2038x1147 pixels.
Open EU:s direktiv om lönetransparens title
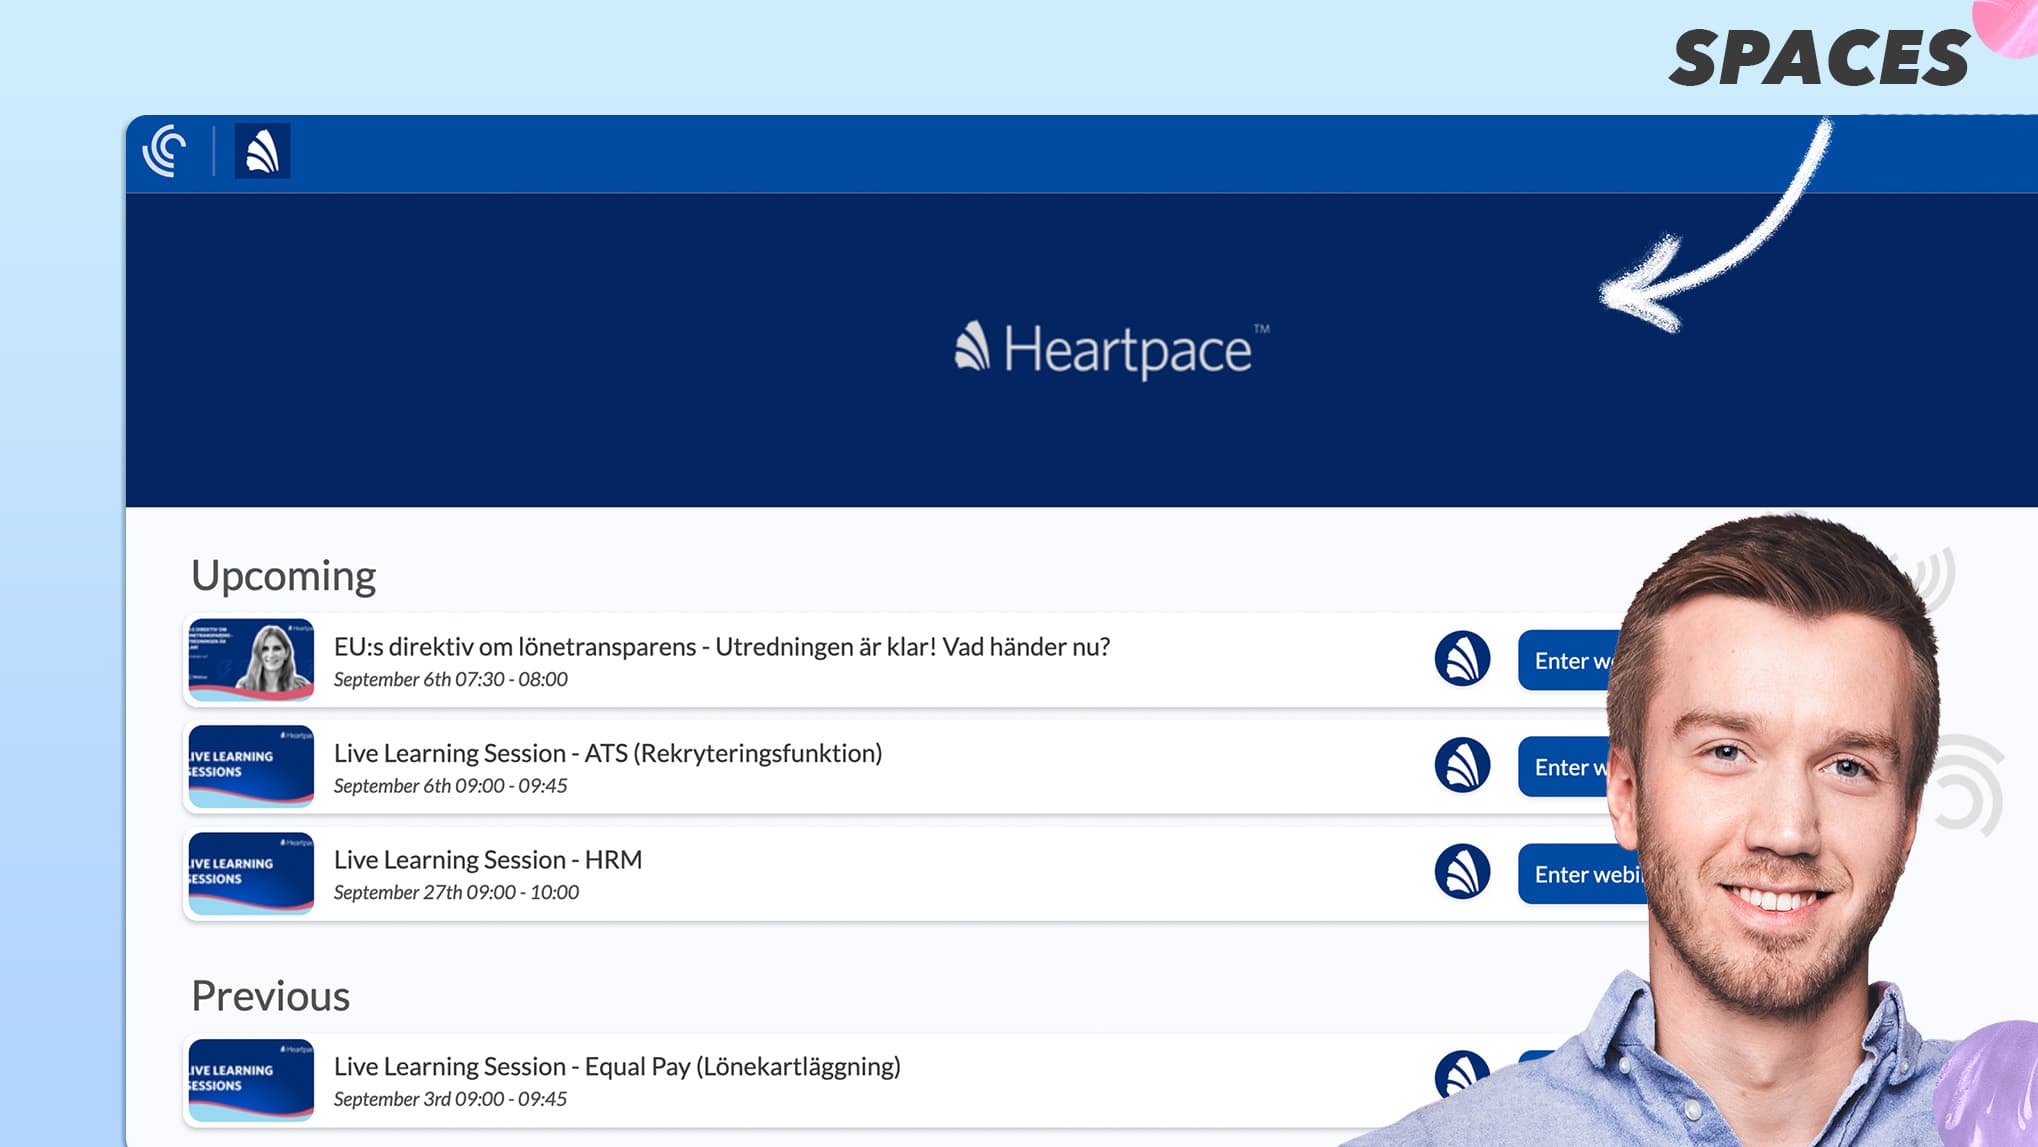point(721,647)
